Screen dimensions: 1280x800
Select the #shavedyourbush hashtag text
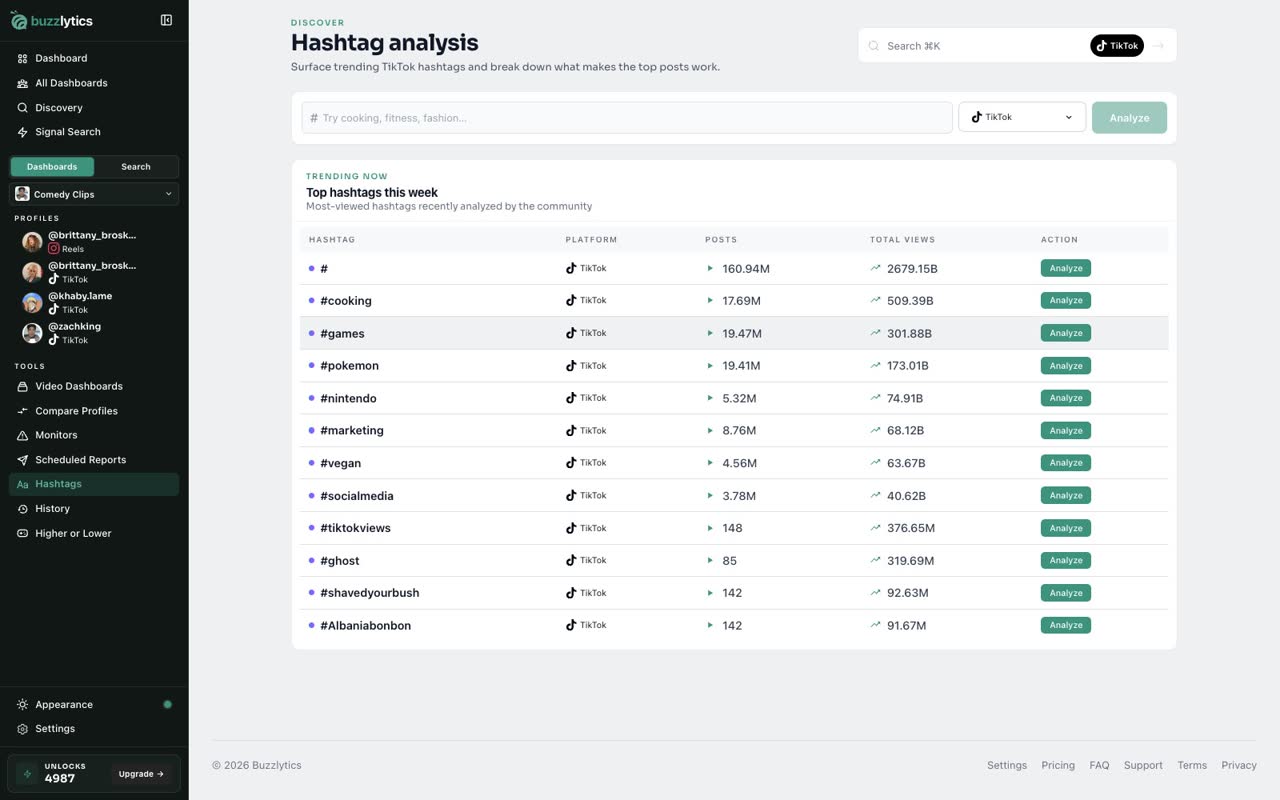click(x=370, y=593)
